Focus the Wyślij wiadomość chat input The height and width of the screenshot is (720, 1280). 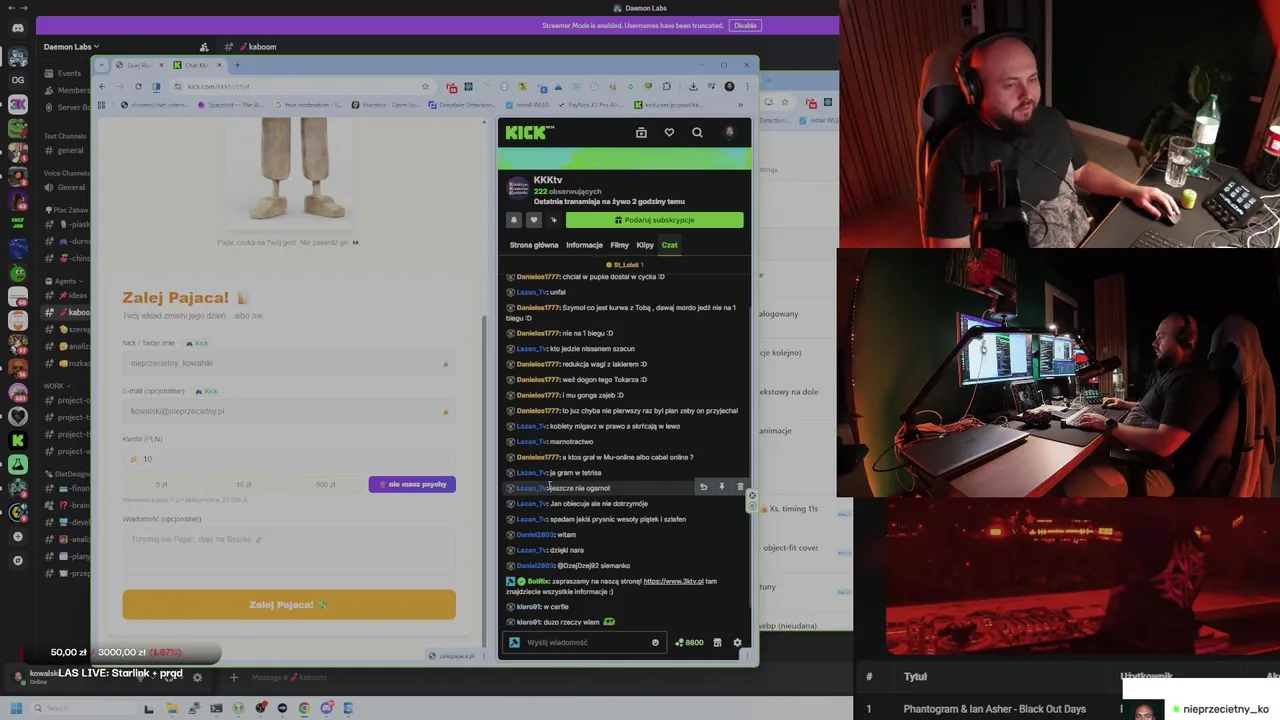(x=585, y=643)
